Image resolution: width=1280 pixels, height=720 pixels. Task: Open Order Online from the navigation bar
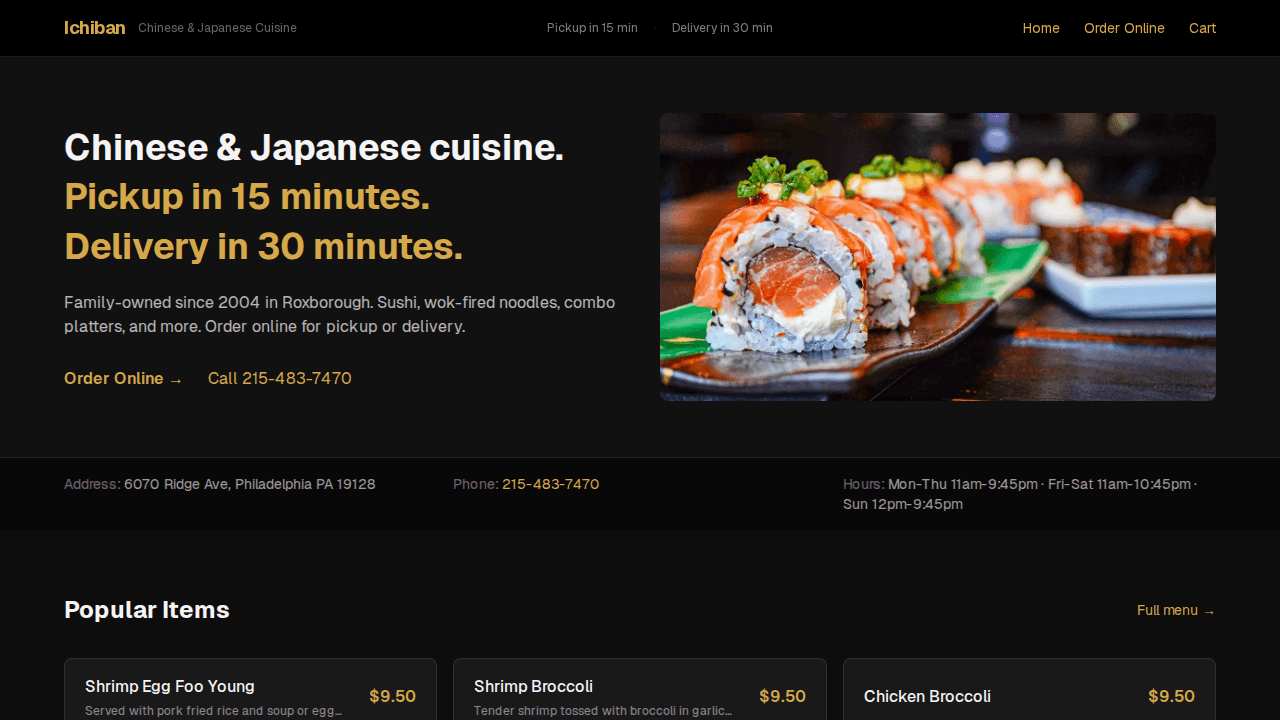1124,28
